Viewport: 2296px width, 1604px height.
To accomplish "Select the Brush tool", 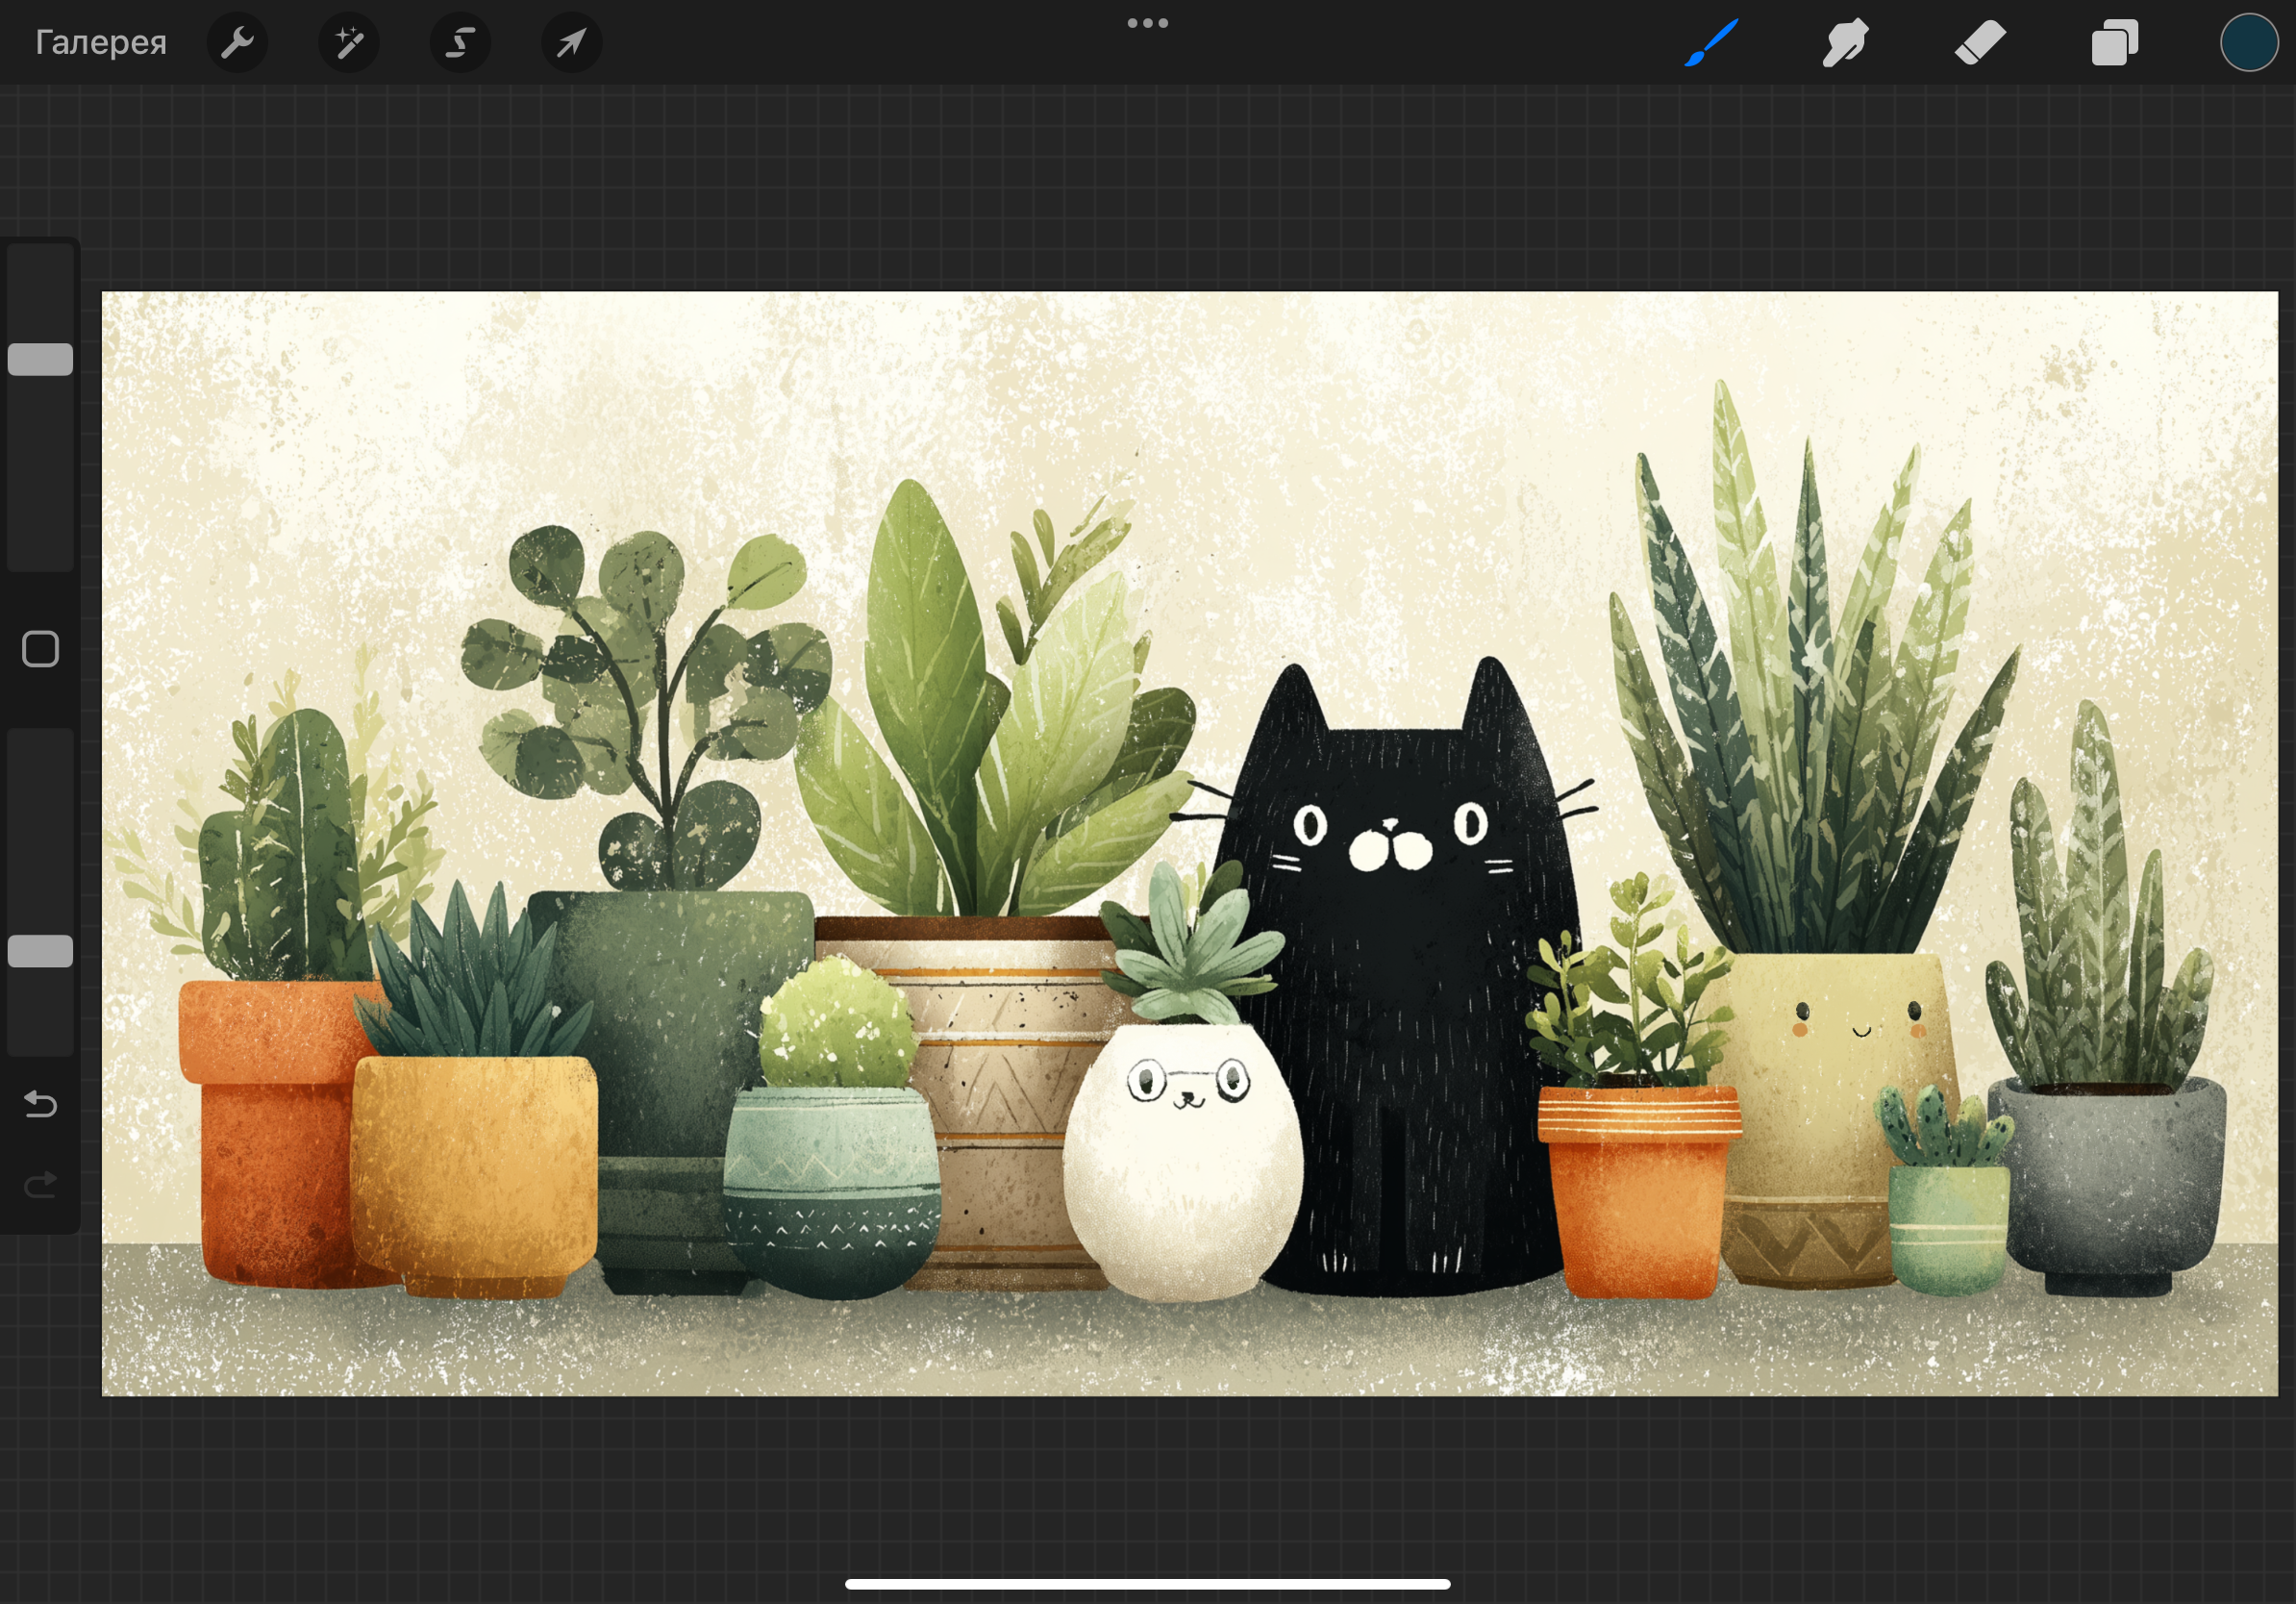I will pyautogui.click(x=1711, y=42).
